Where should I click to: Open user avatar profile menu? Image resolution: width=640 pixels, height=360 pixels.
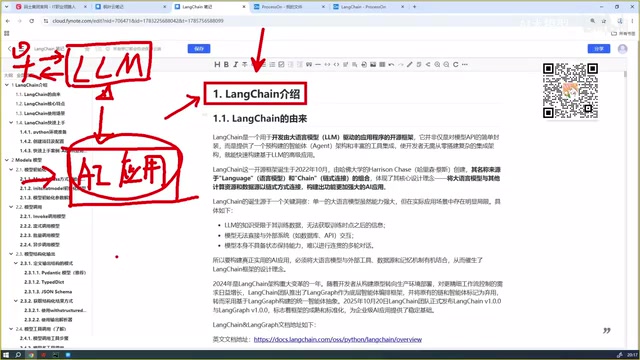(x=622, y=49)
